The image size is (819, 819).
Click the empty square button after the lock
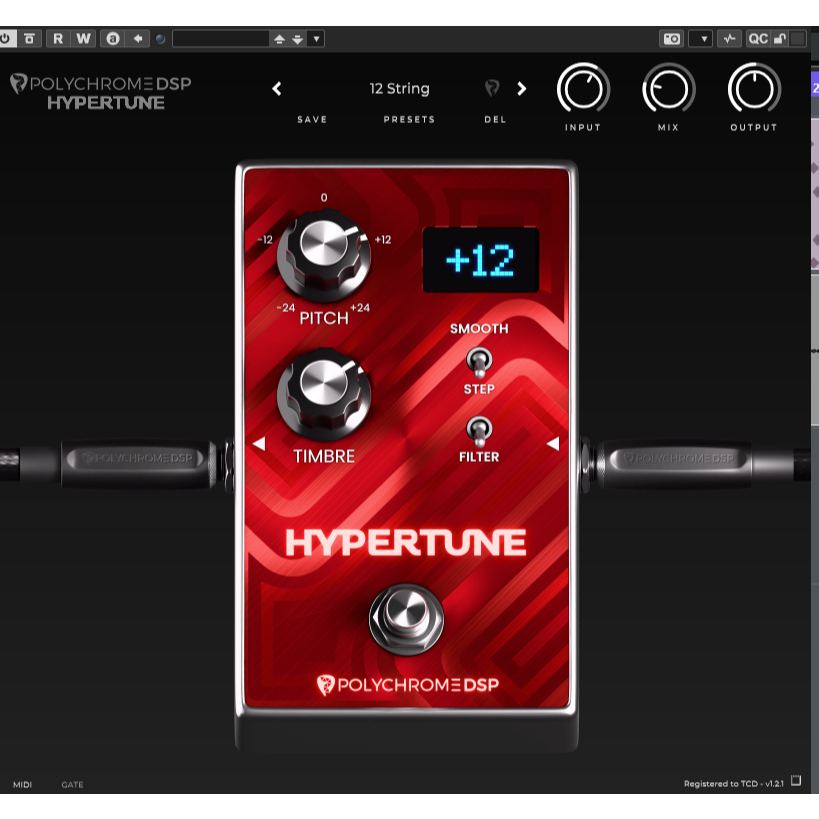797,39
